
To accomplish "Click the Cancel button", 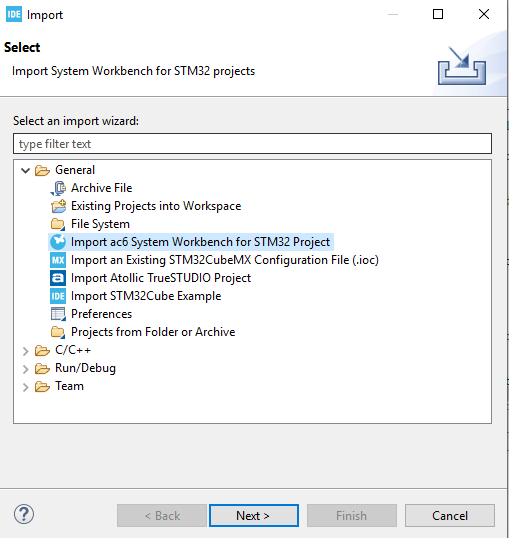I will [450, 515].
